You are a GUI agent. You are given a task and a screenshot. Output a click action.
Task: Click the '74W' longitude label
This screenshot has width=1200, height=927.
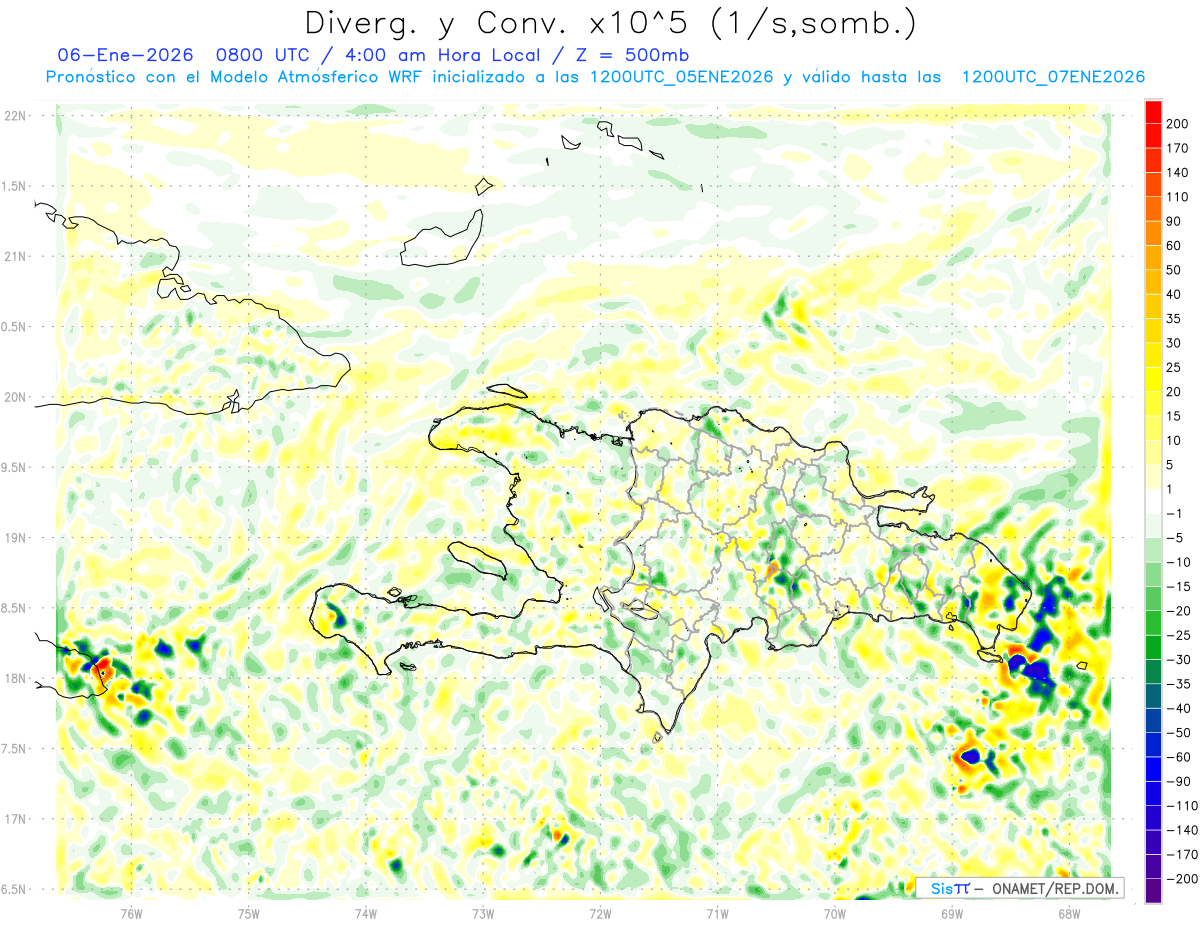[366, 913]
